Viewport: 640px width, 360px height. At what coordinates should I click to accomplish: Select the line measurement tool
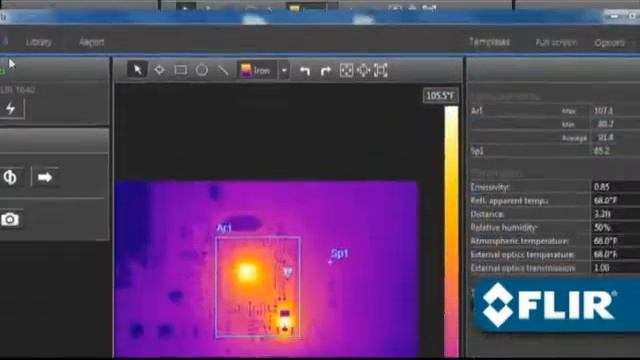click(223, 70)
